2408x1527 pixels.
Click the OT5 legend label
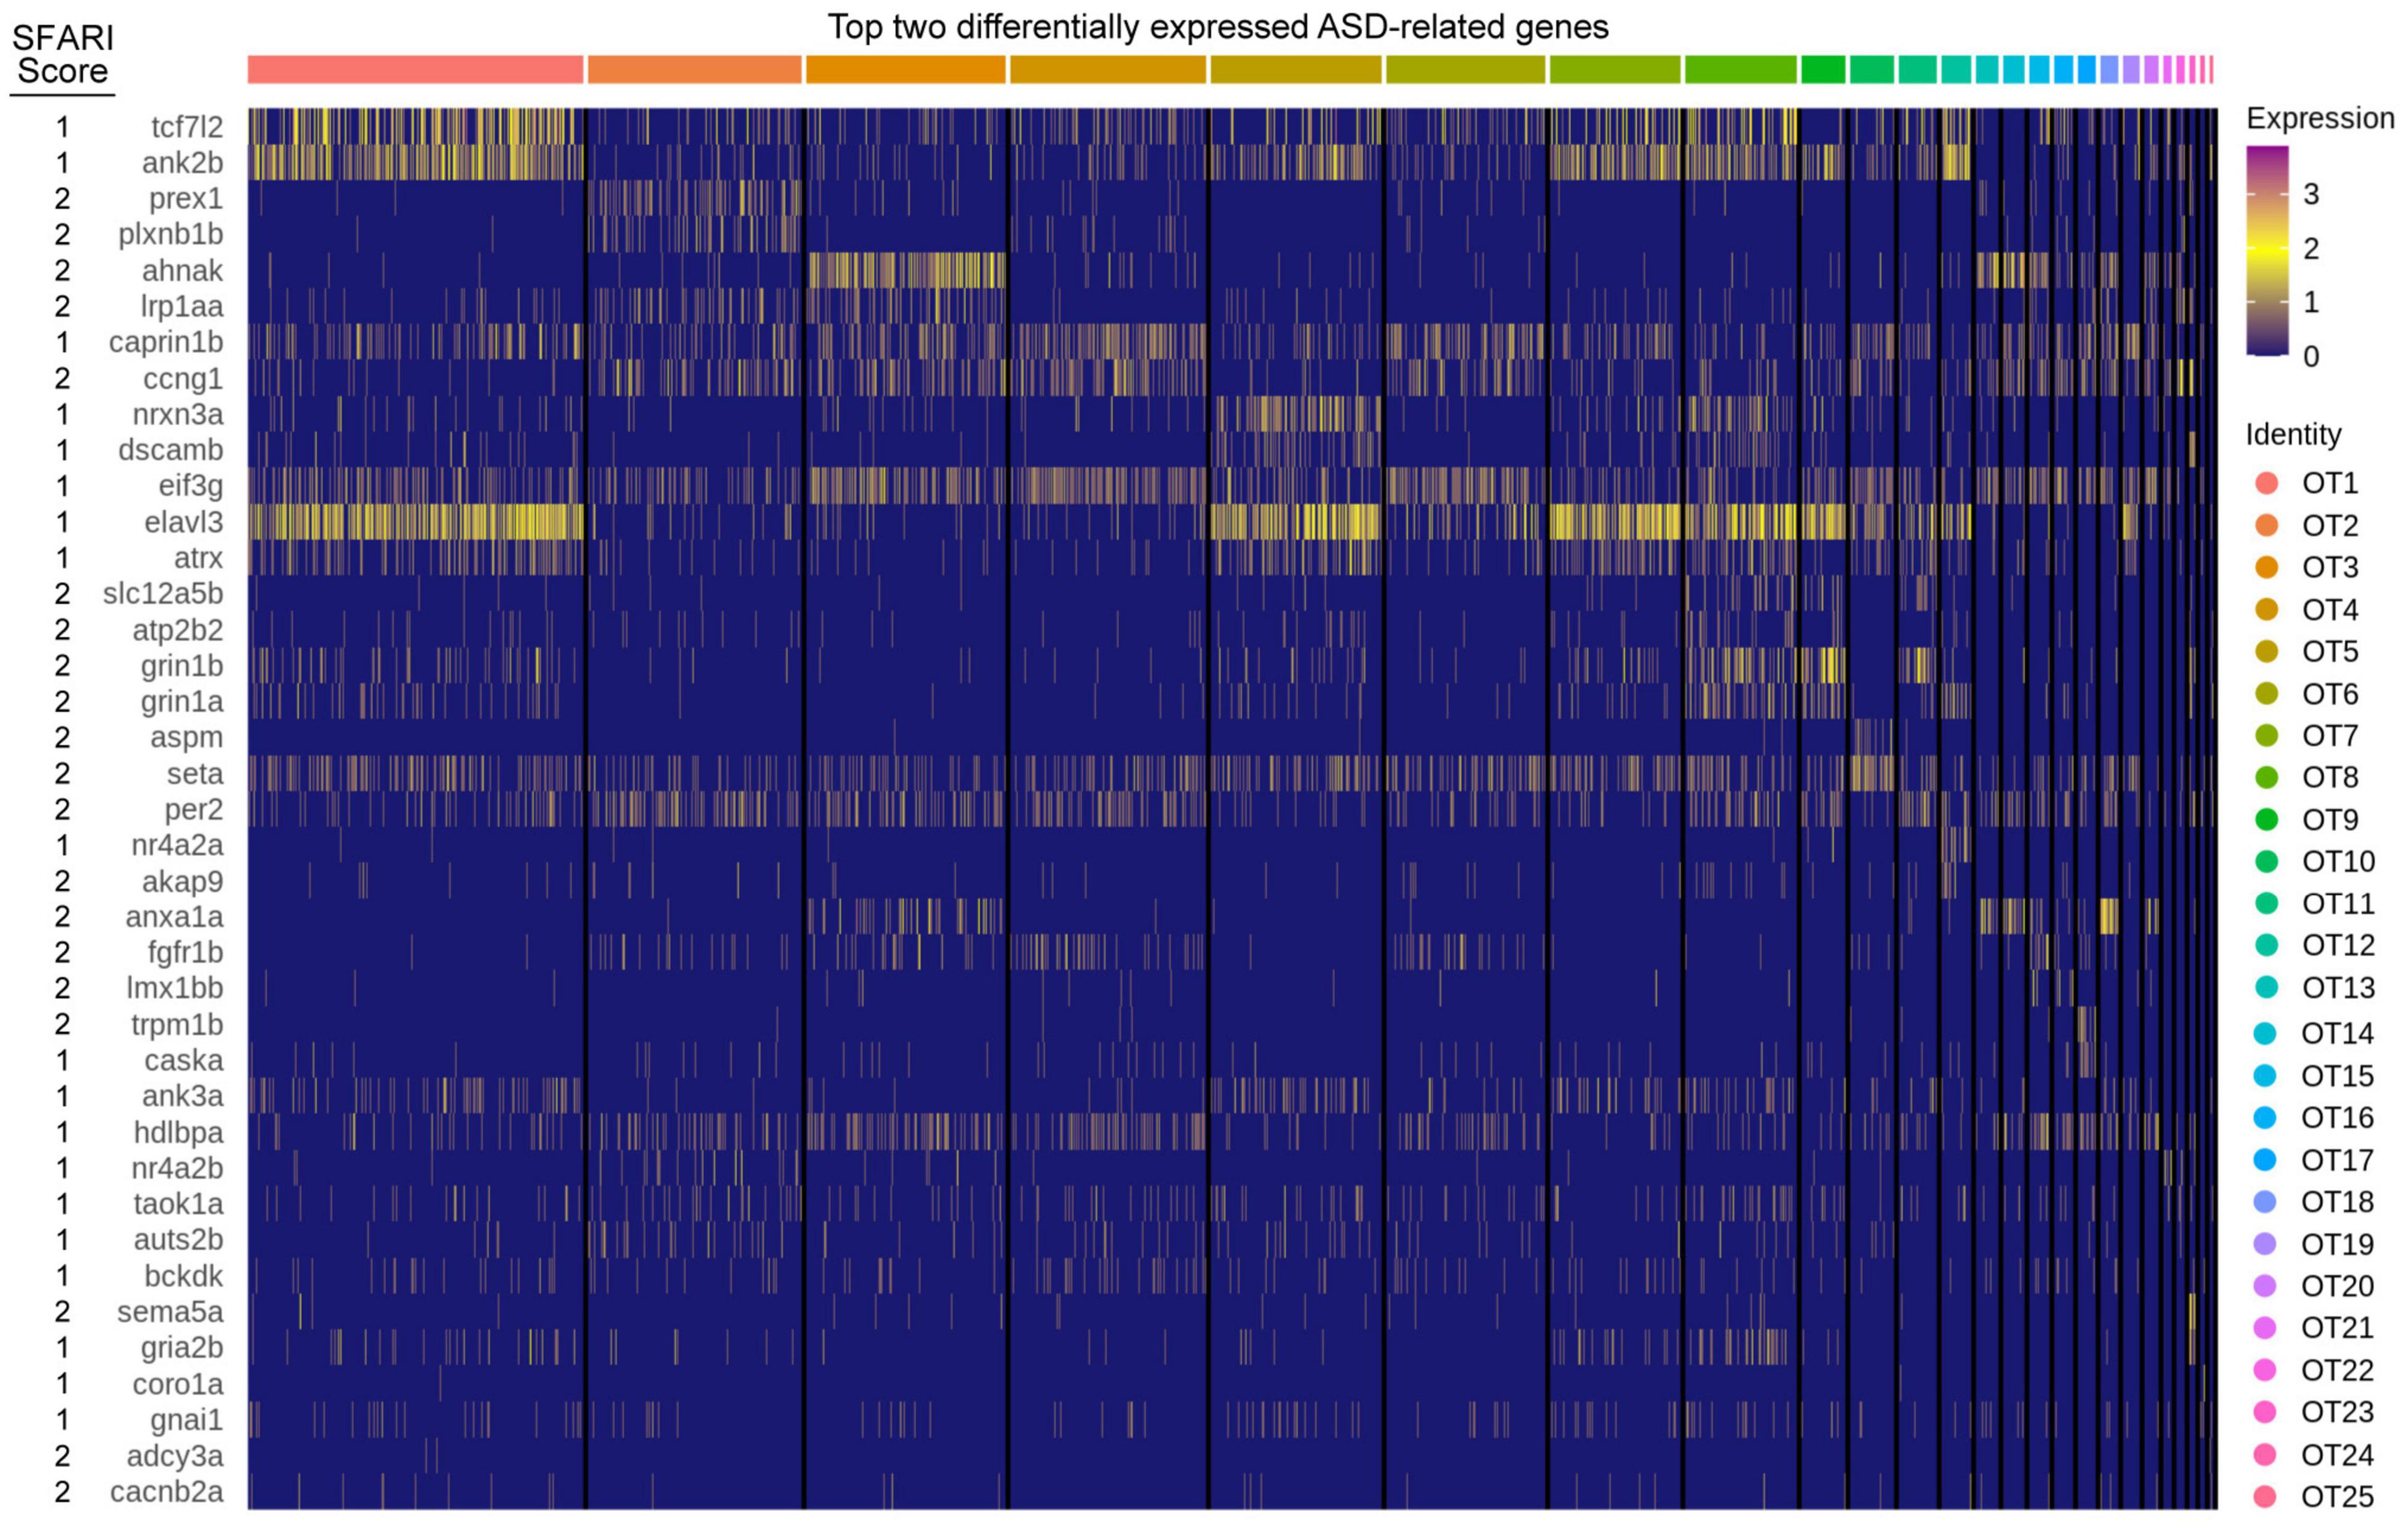tap(2330, 651)
